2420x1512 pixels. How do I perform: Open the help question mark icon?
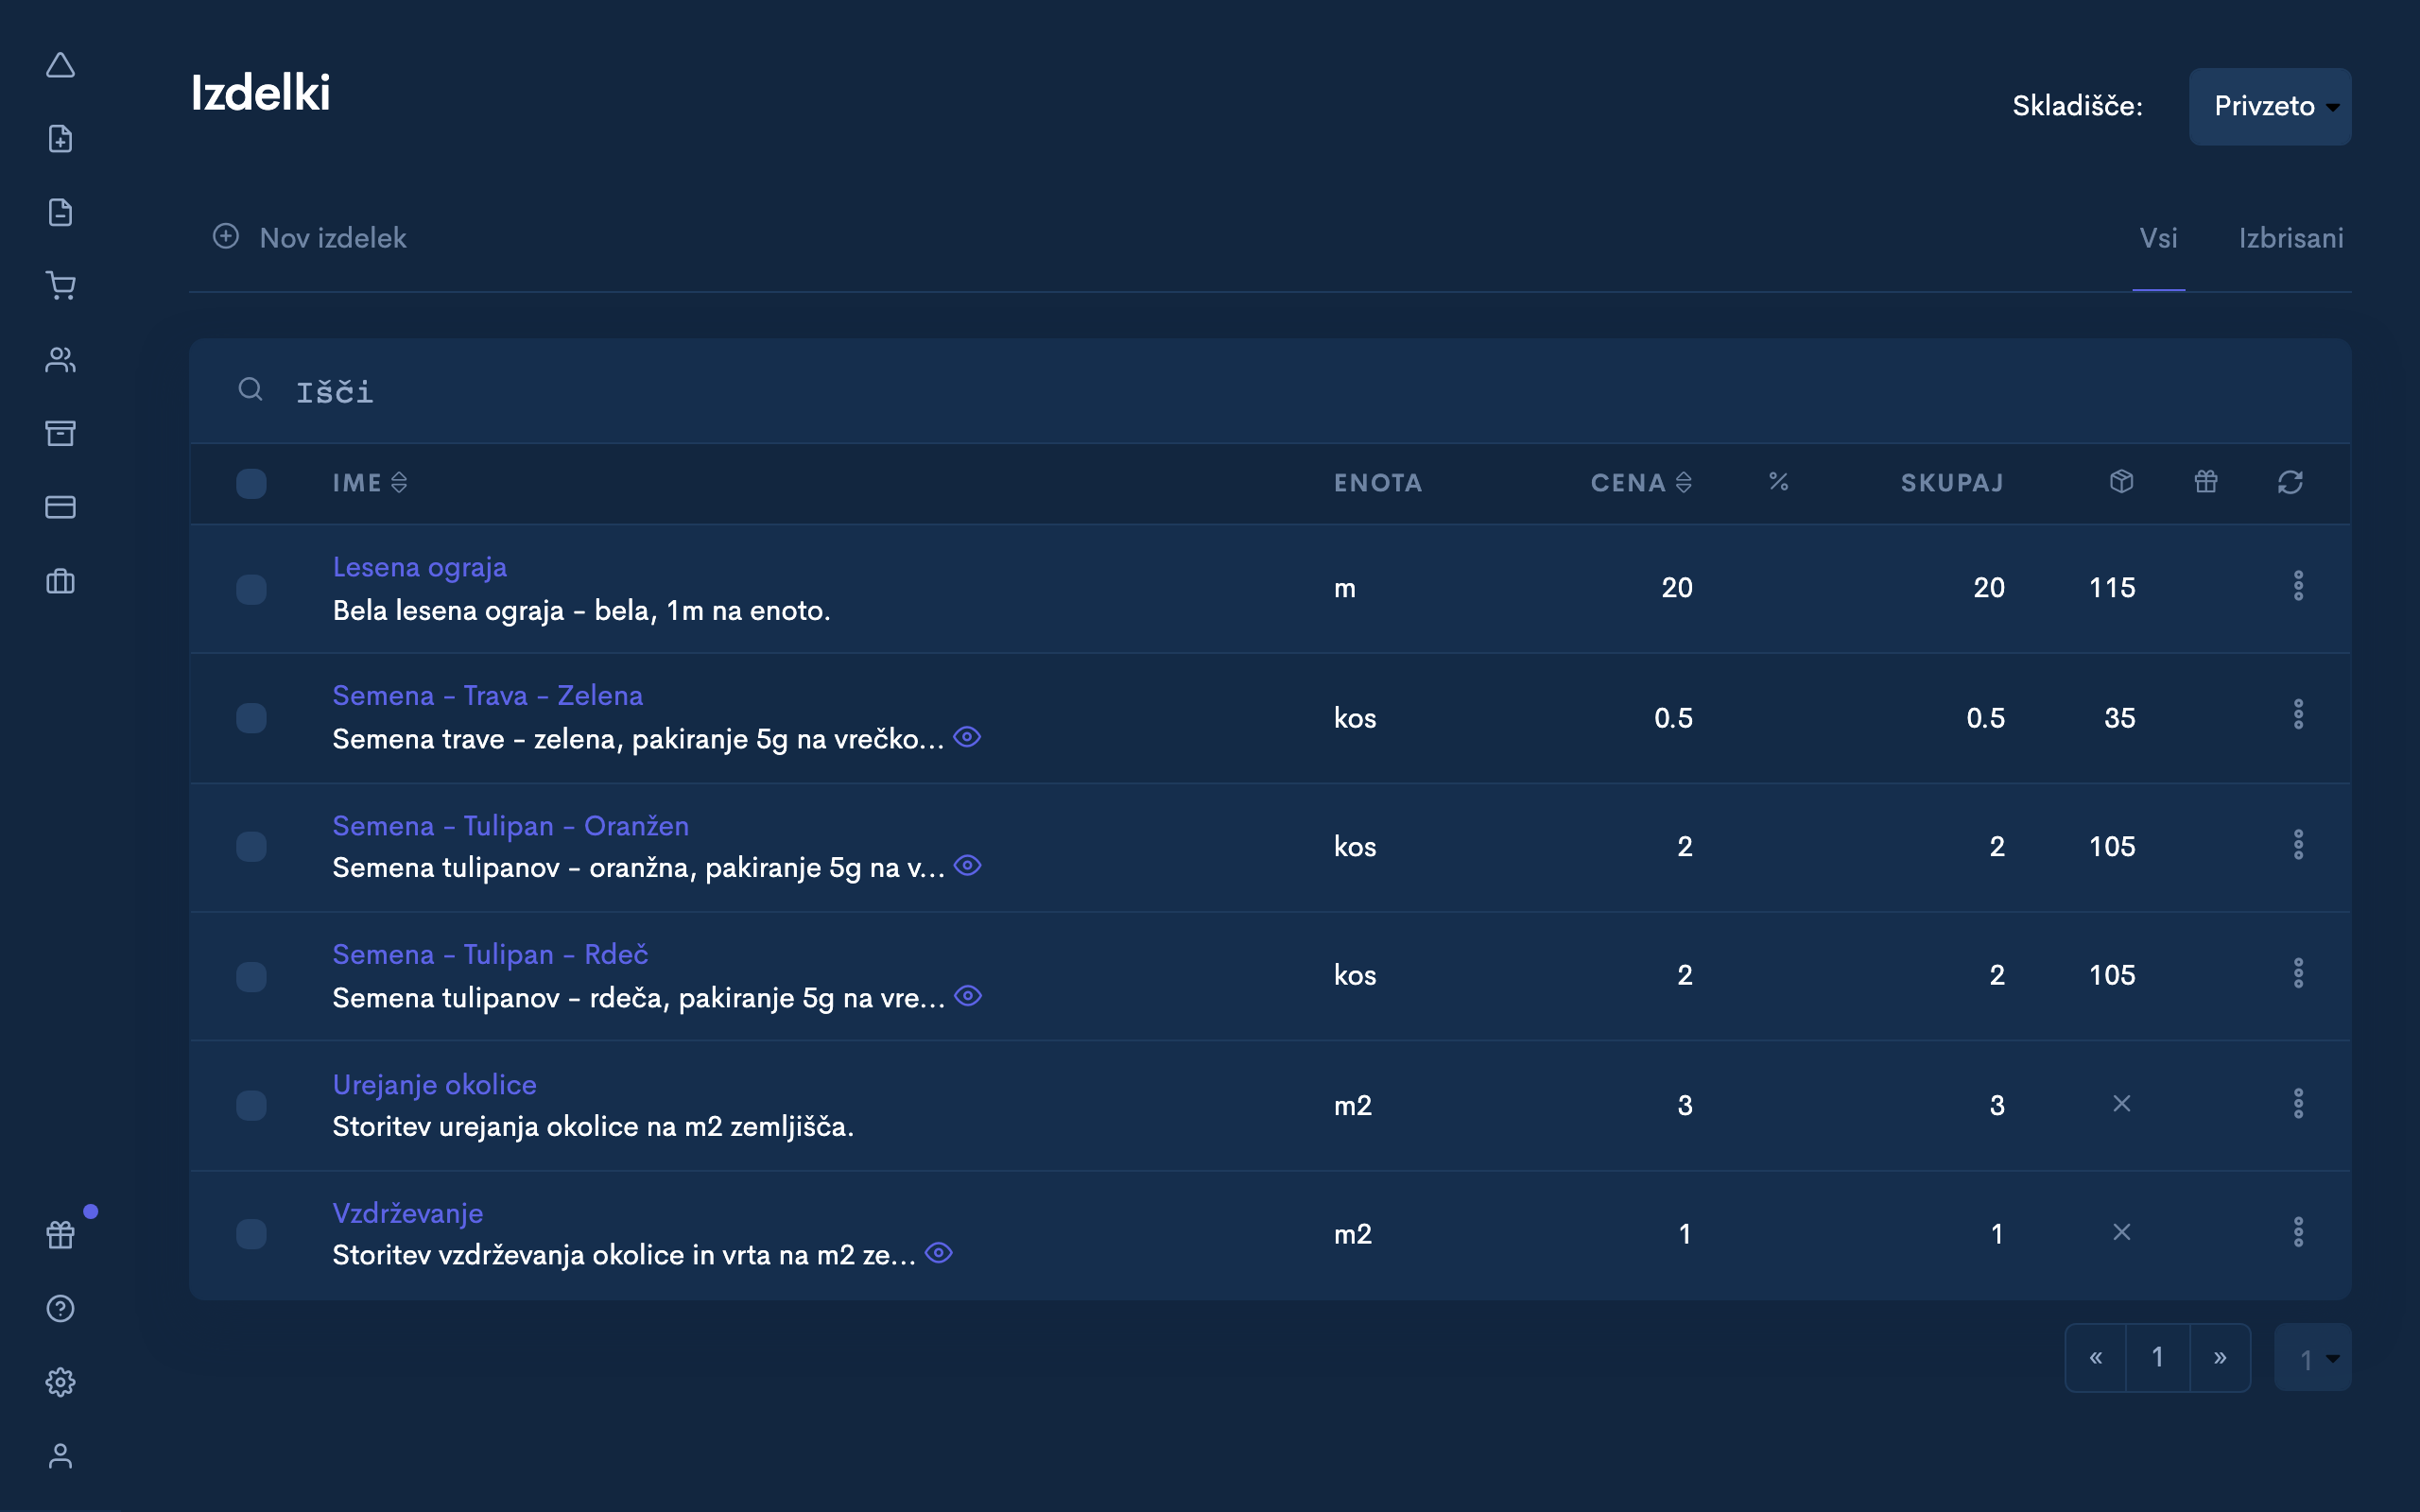(61, 1308)
